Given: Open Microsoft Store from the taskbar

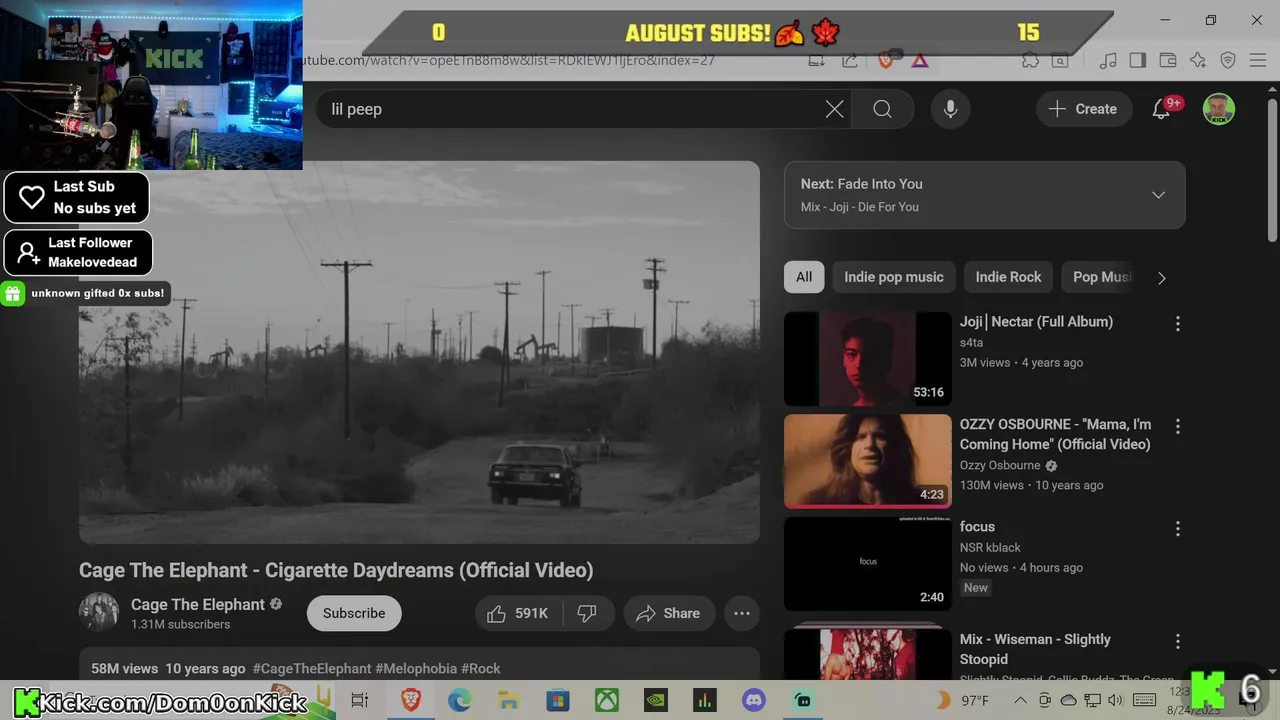Looking at the screenshot, I should click(557, 700).
